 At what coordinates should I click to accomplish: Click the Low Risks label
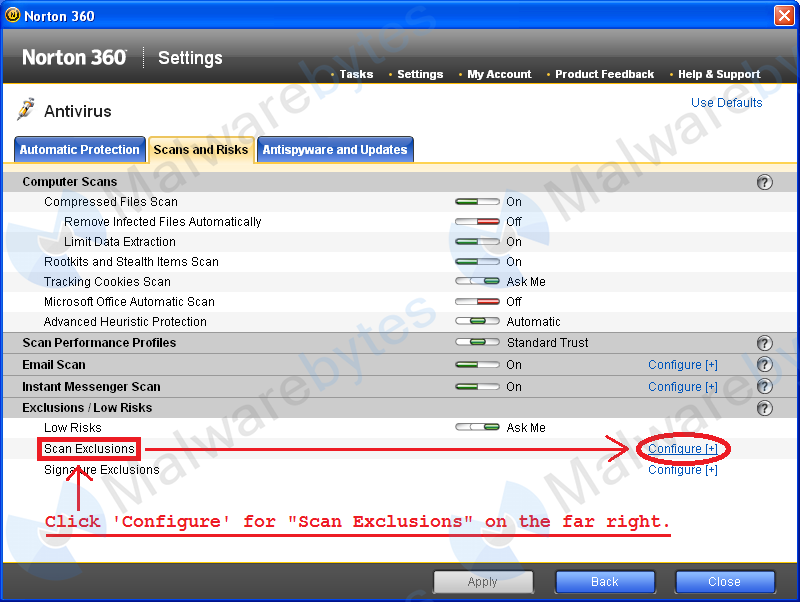(72, 428)
